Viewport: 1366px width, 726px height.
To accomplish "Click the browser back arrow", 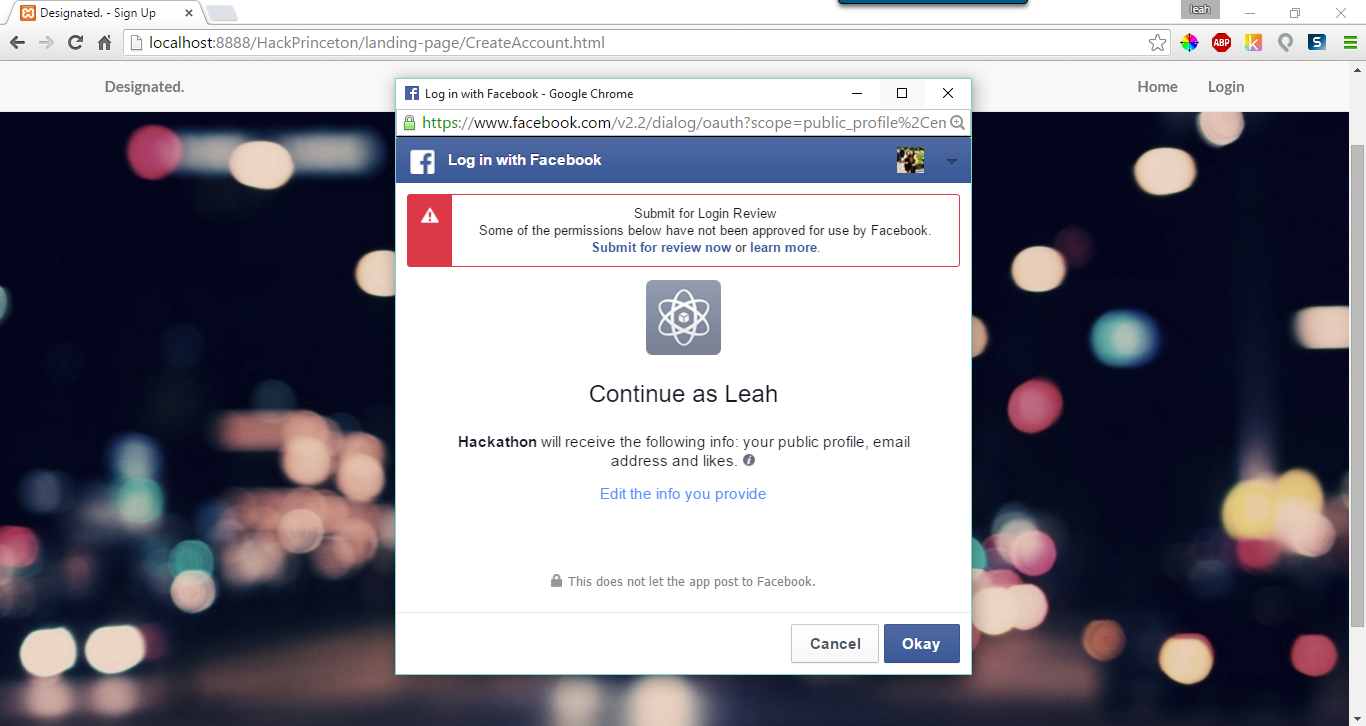I will point(17,43).
